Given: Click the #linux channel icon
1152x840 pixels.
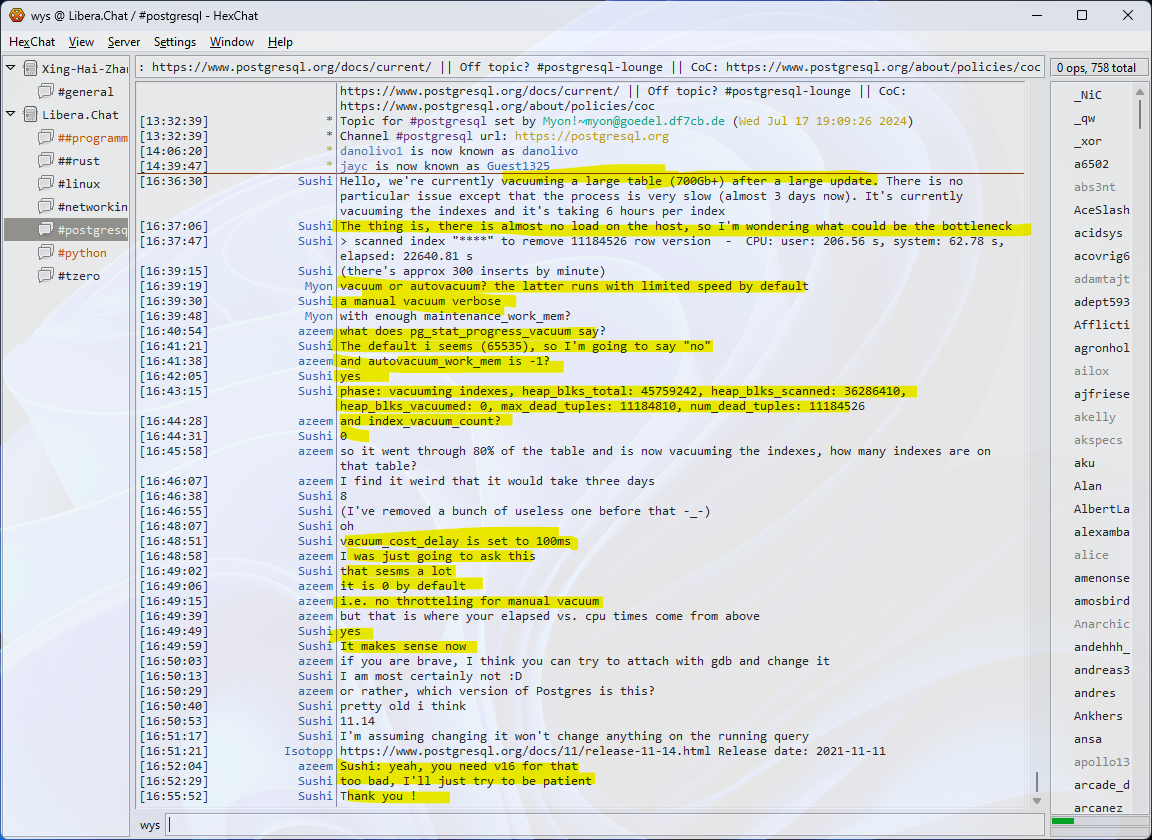Looking at the screenshot, I should tap(46, 184).
